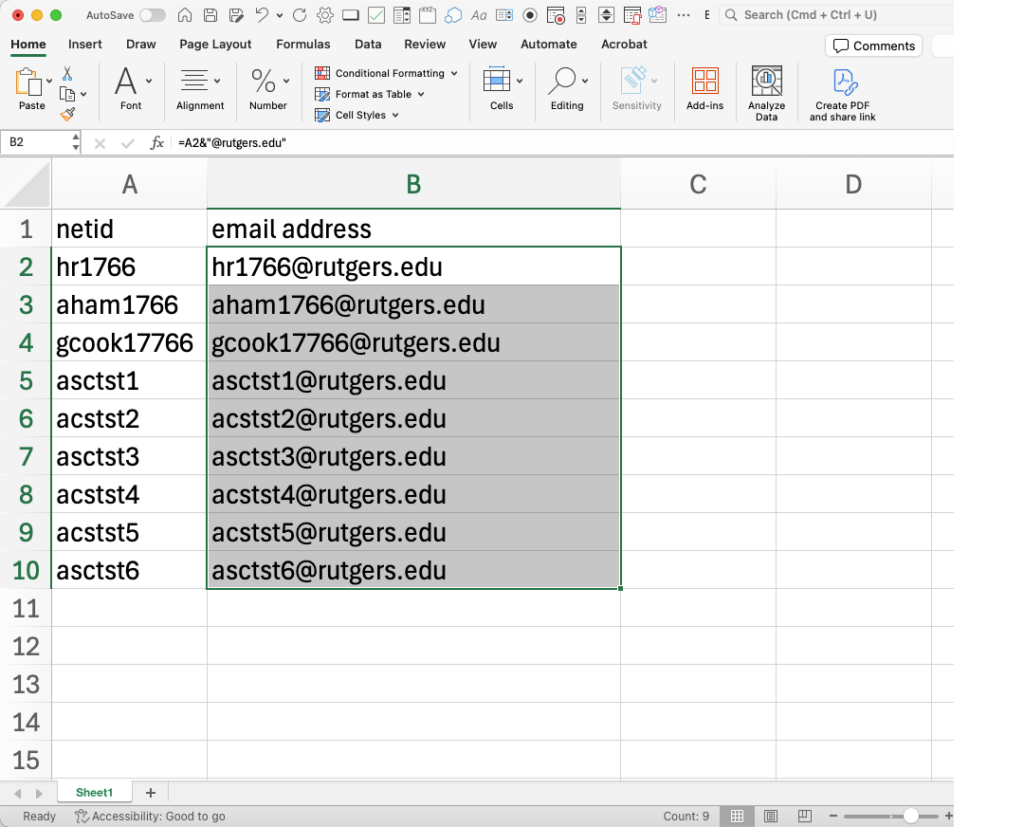The height and width of the screenshot is (827, 1024).
Task: Click the Redo circular arrow icon
Action: tap(299, 15)
